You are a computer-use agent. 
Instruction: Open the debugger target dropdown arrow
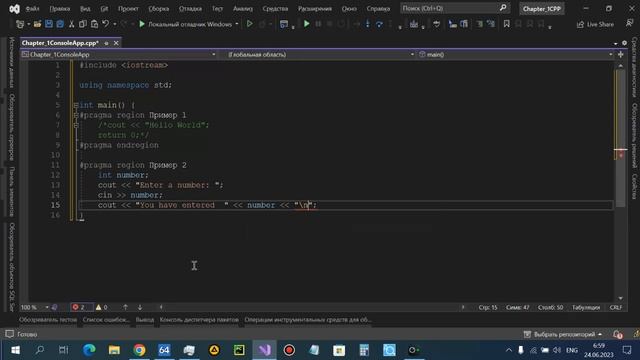(237, 24)
